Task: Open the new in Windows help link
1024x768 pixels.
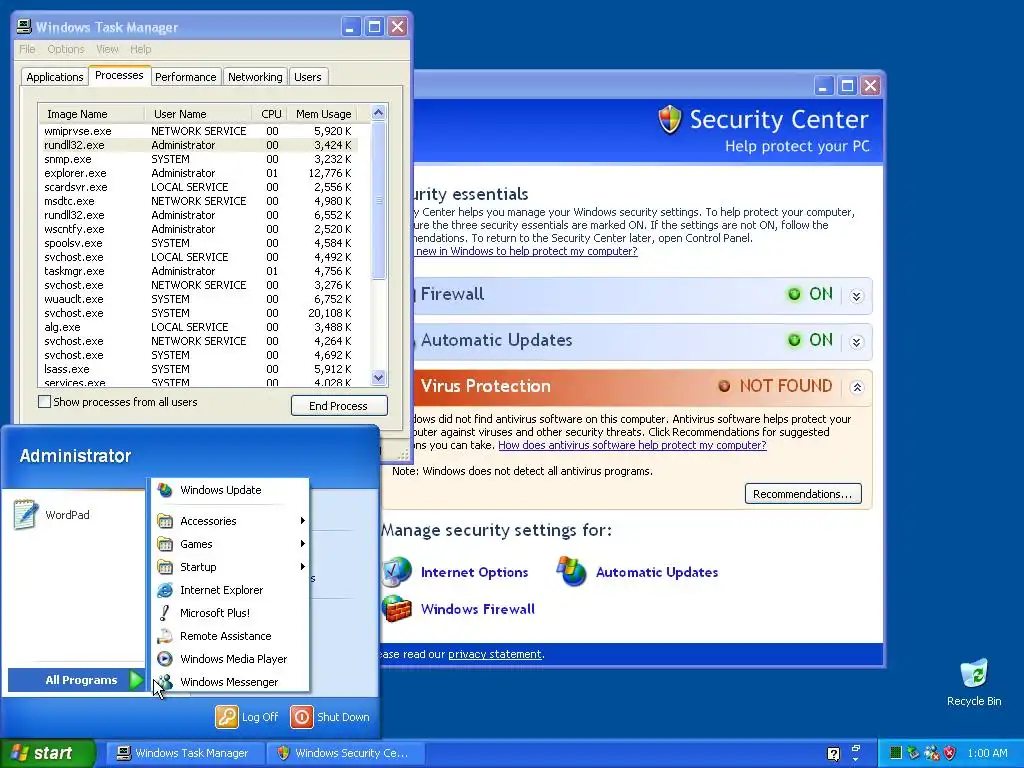Action: 526,251
